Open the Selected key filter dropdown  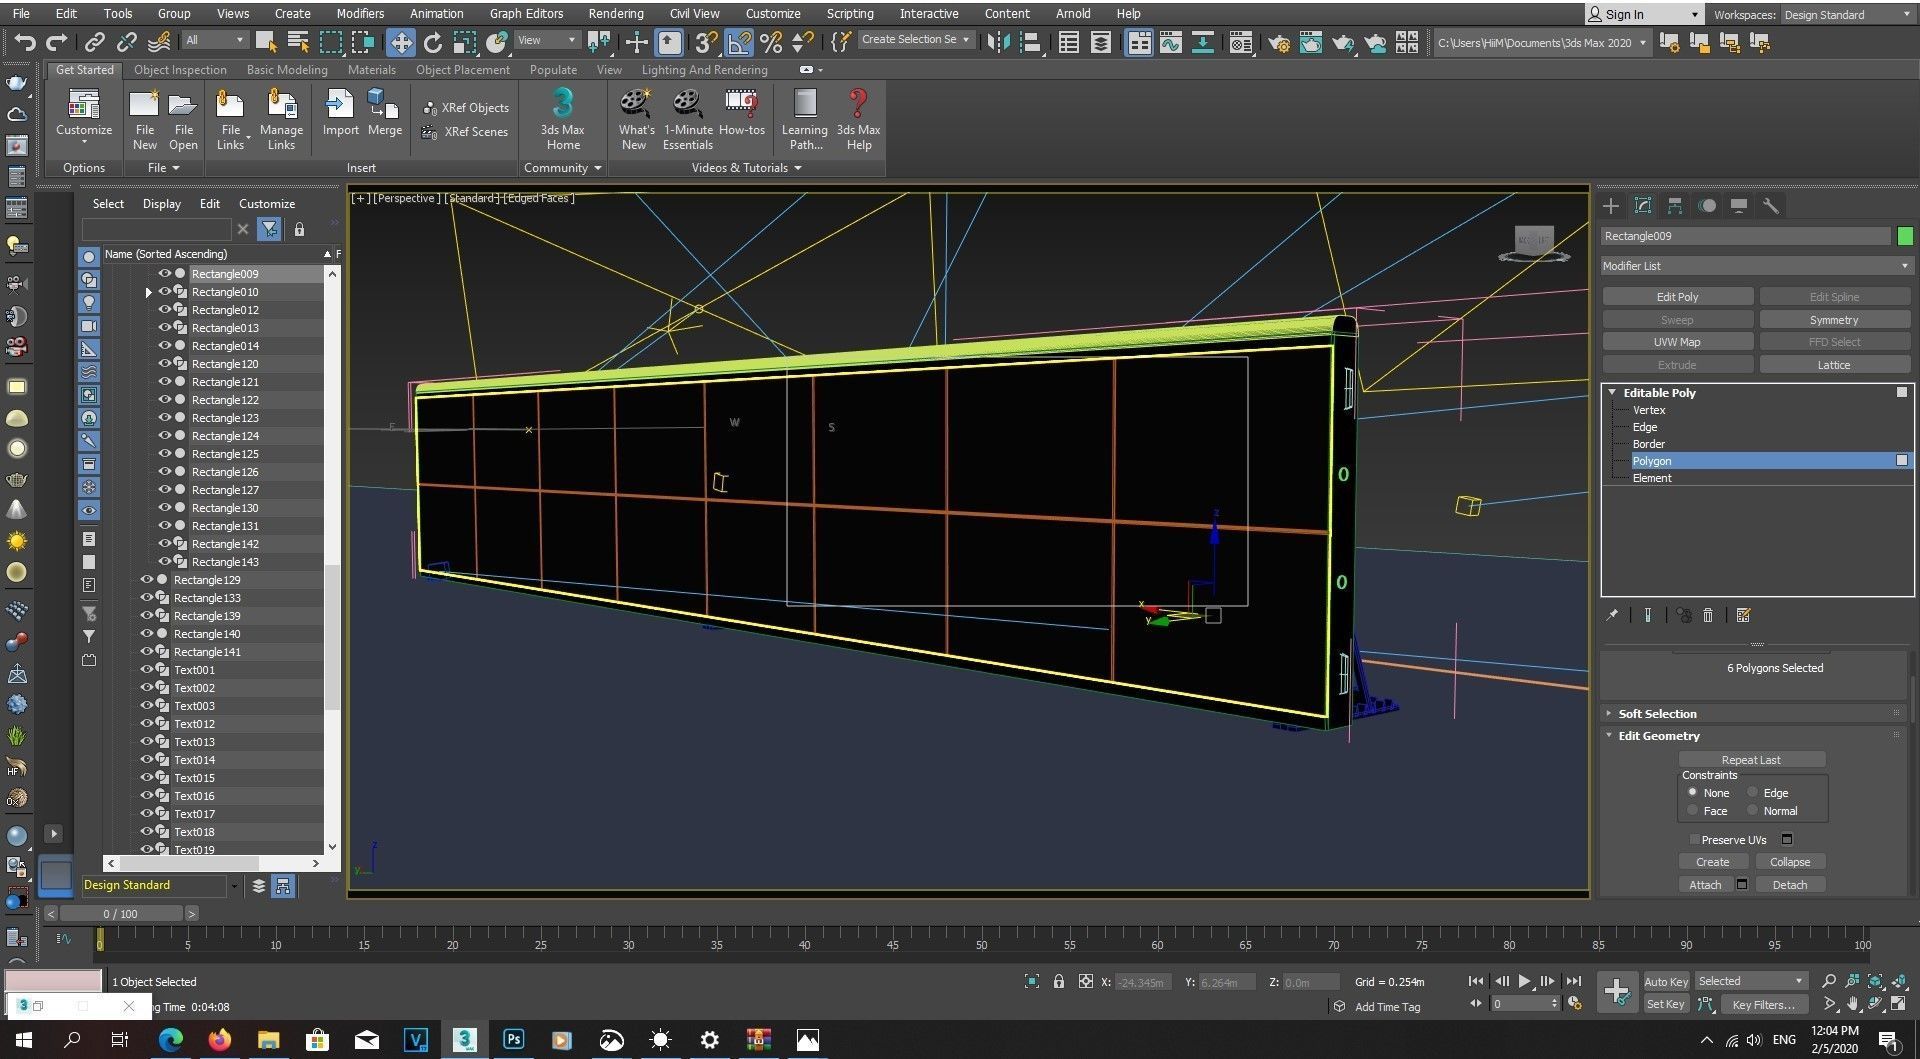click(1751, 981)
